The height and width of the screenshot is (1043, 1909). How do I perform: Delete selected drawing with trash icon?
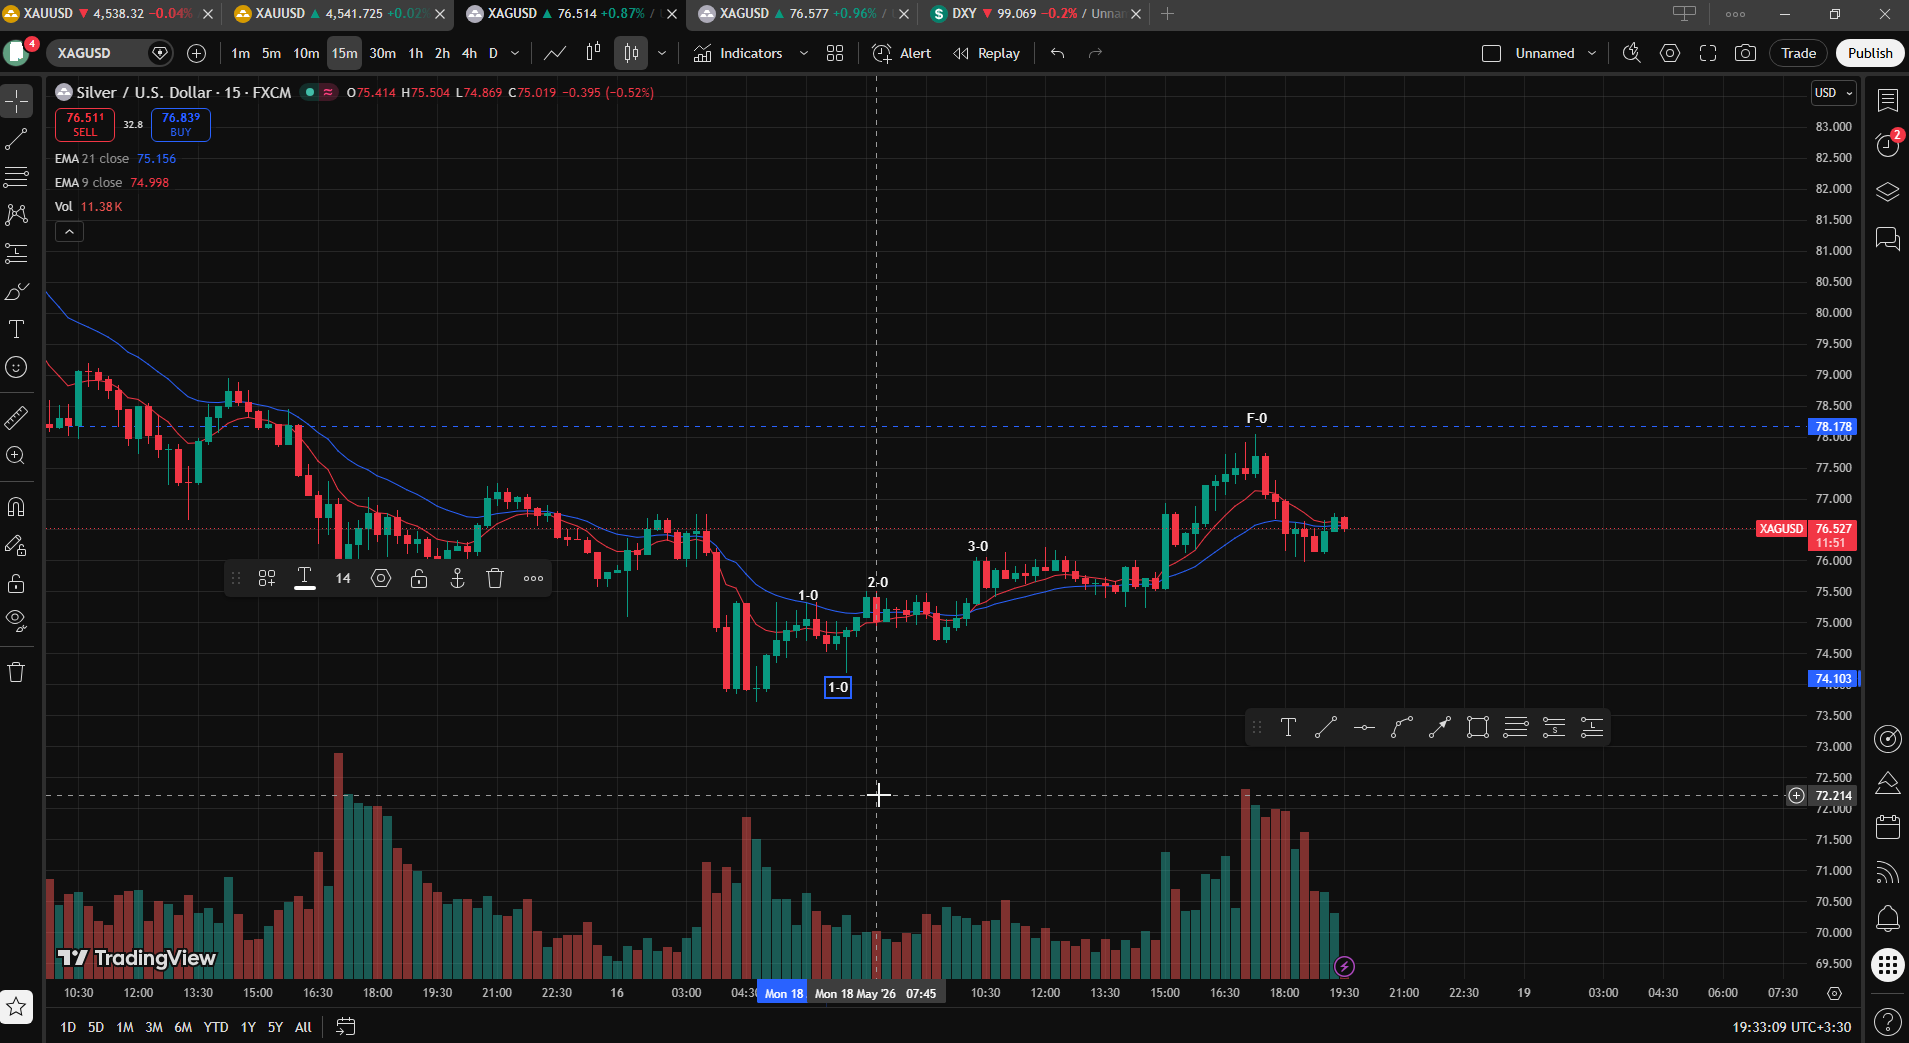(x=495, y=578)
